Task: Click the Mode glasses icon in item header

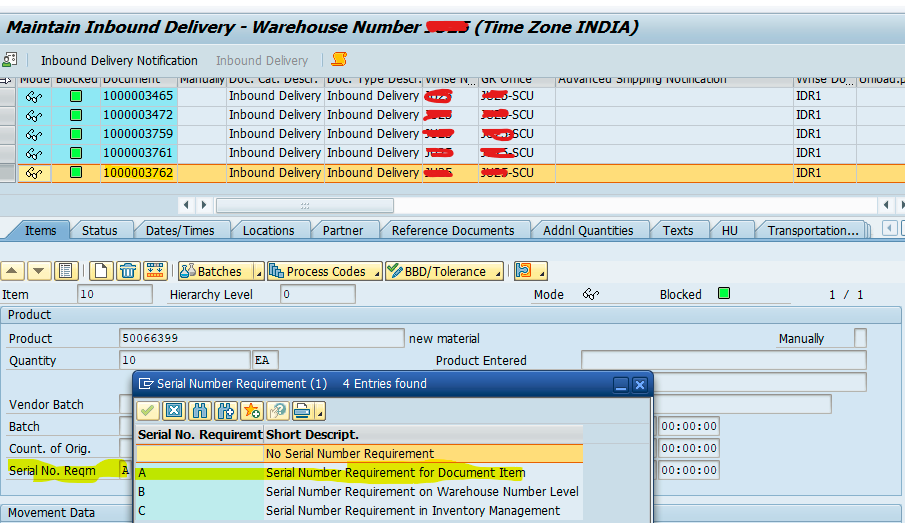Action: (590, 294)
